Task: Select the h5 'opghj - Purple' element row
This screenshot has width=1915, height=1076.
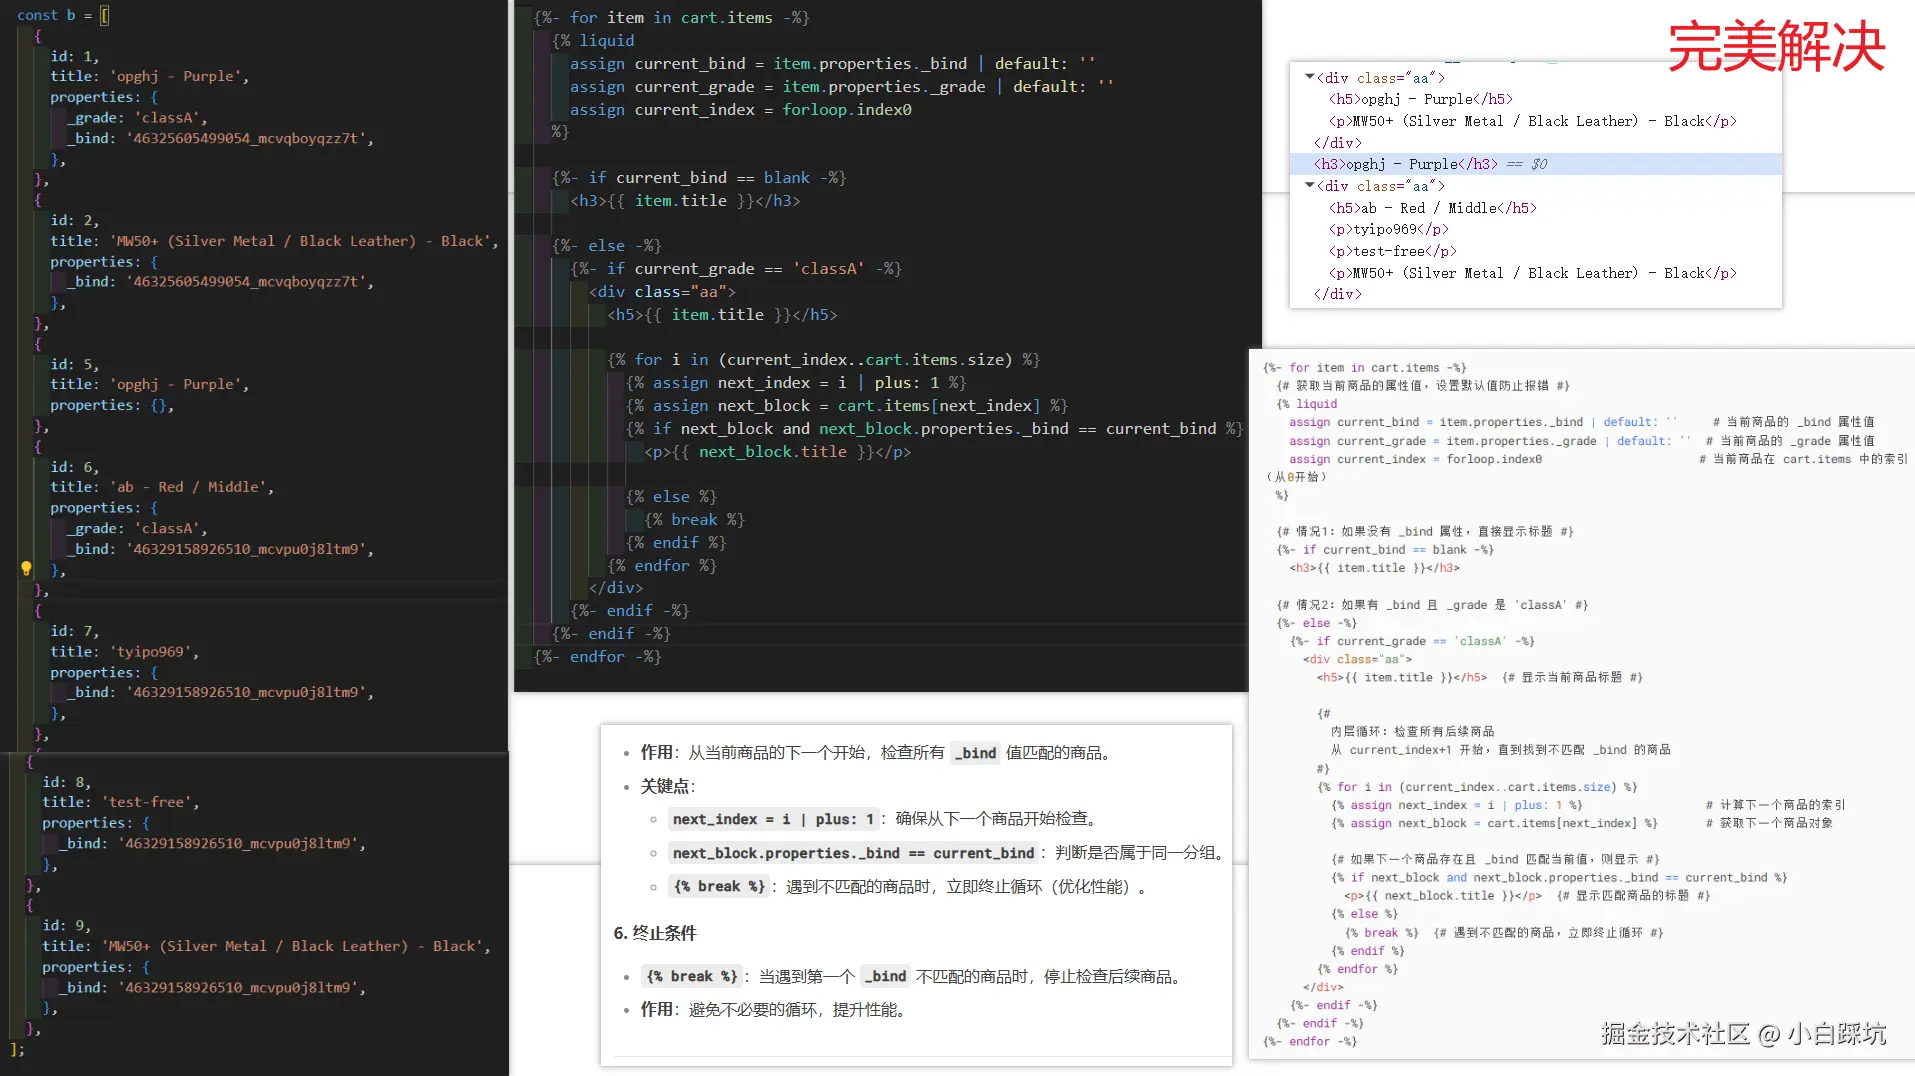Action: pos(1421,99)
